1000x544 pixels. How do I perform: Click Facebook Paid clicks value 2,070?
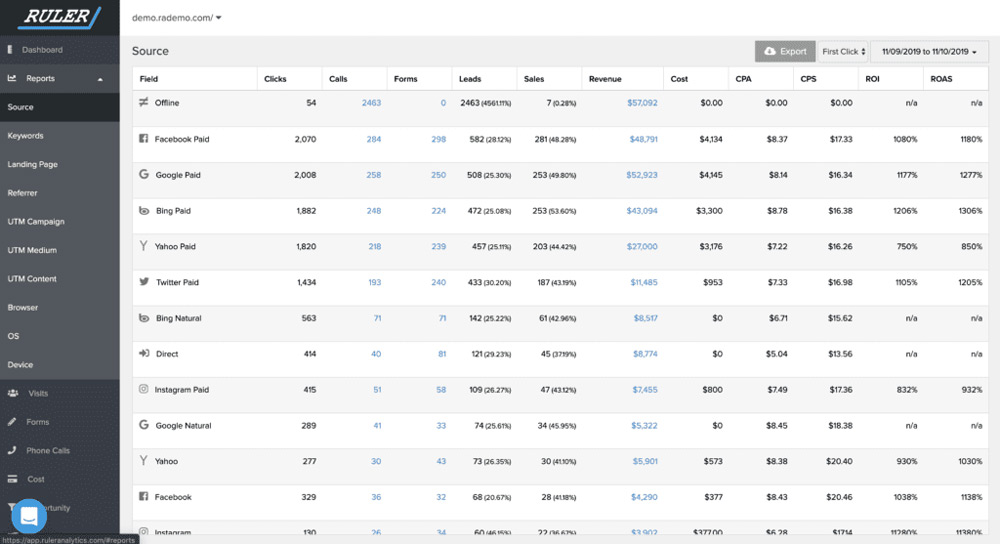[x=305, y=139]
